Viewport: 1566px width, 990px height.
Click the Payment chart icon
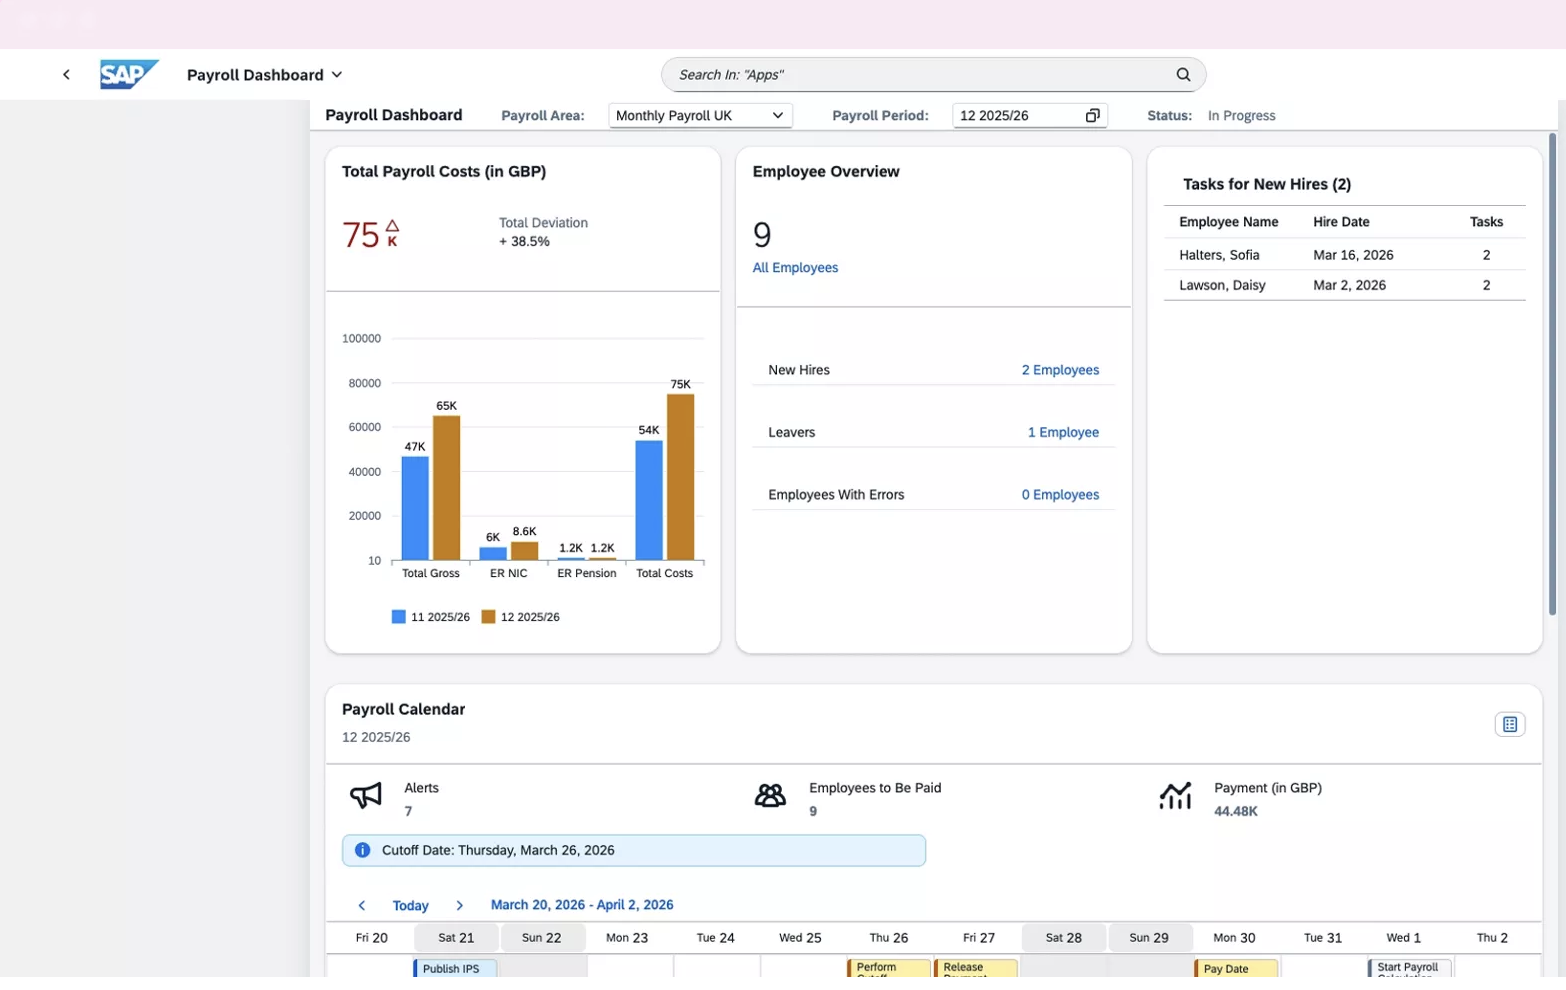(1175, 796)
